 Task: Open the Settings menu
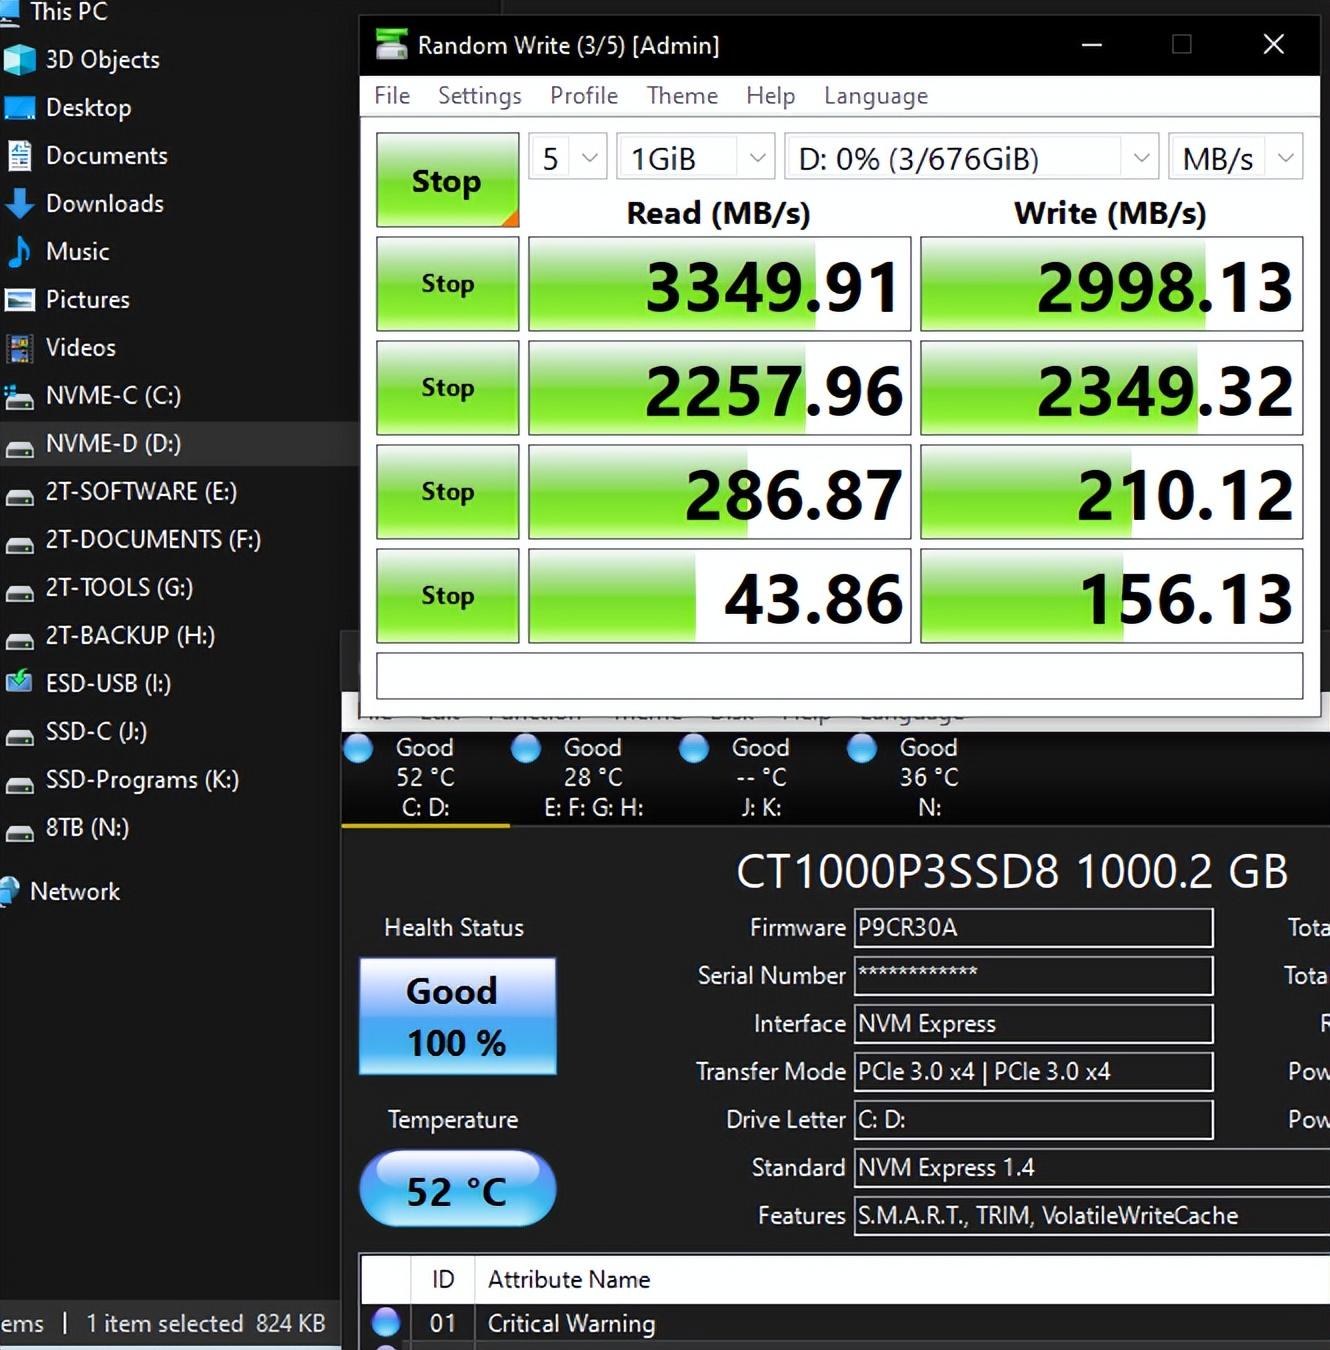(x=479, y=96)
